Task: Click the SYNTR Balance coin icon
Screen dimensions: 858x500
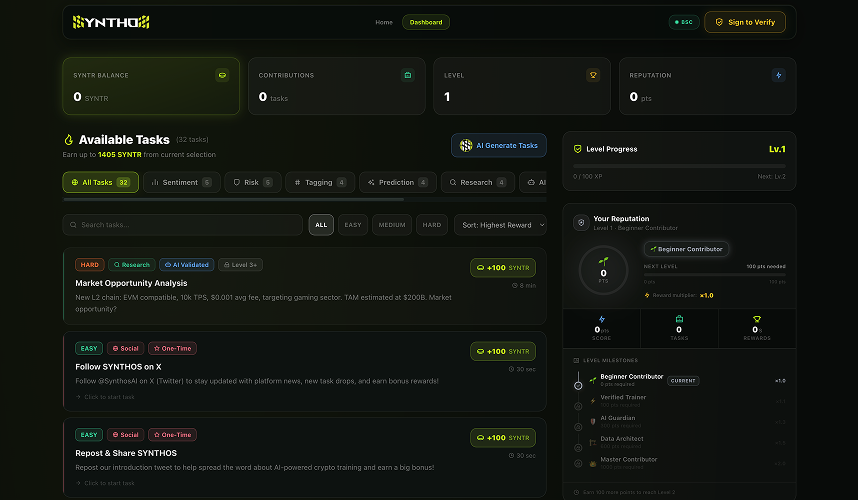Action: point(221,75)
